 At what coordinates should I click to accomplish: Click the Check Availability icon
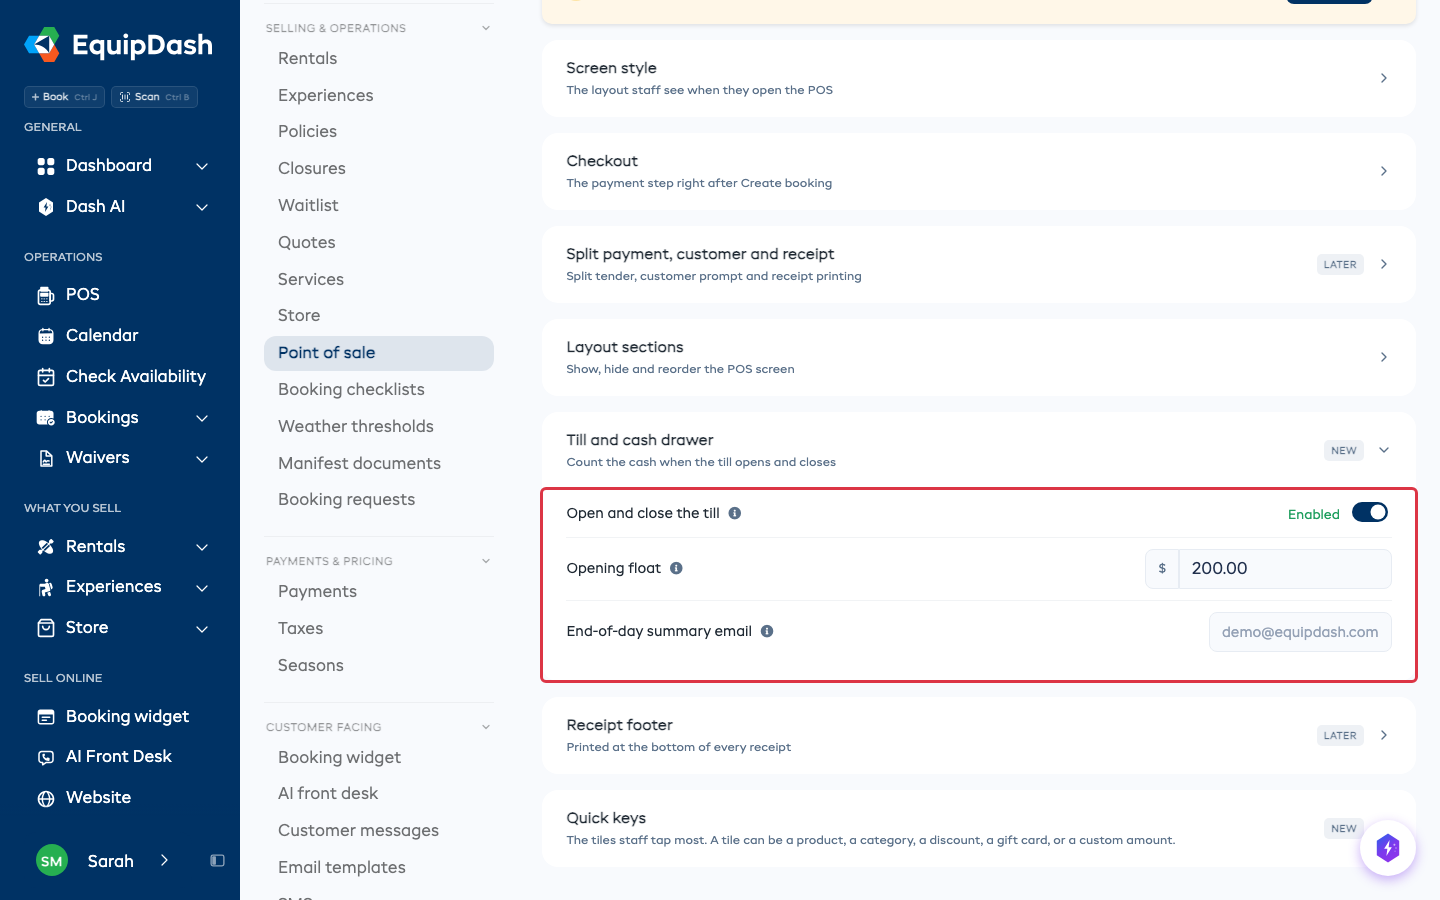pyautogui.click(x=46, y=377)
